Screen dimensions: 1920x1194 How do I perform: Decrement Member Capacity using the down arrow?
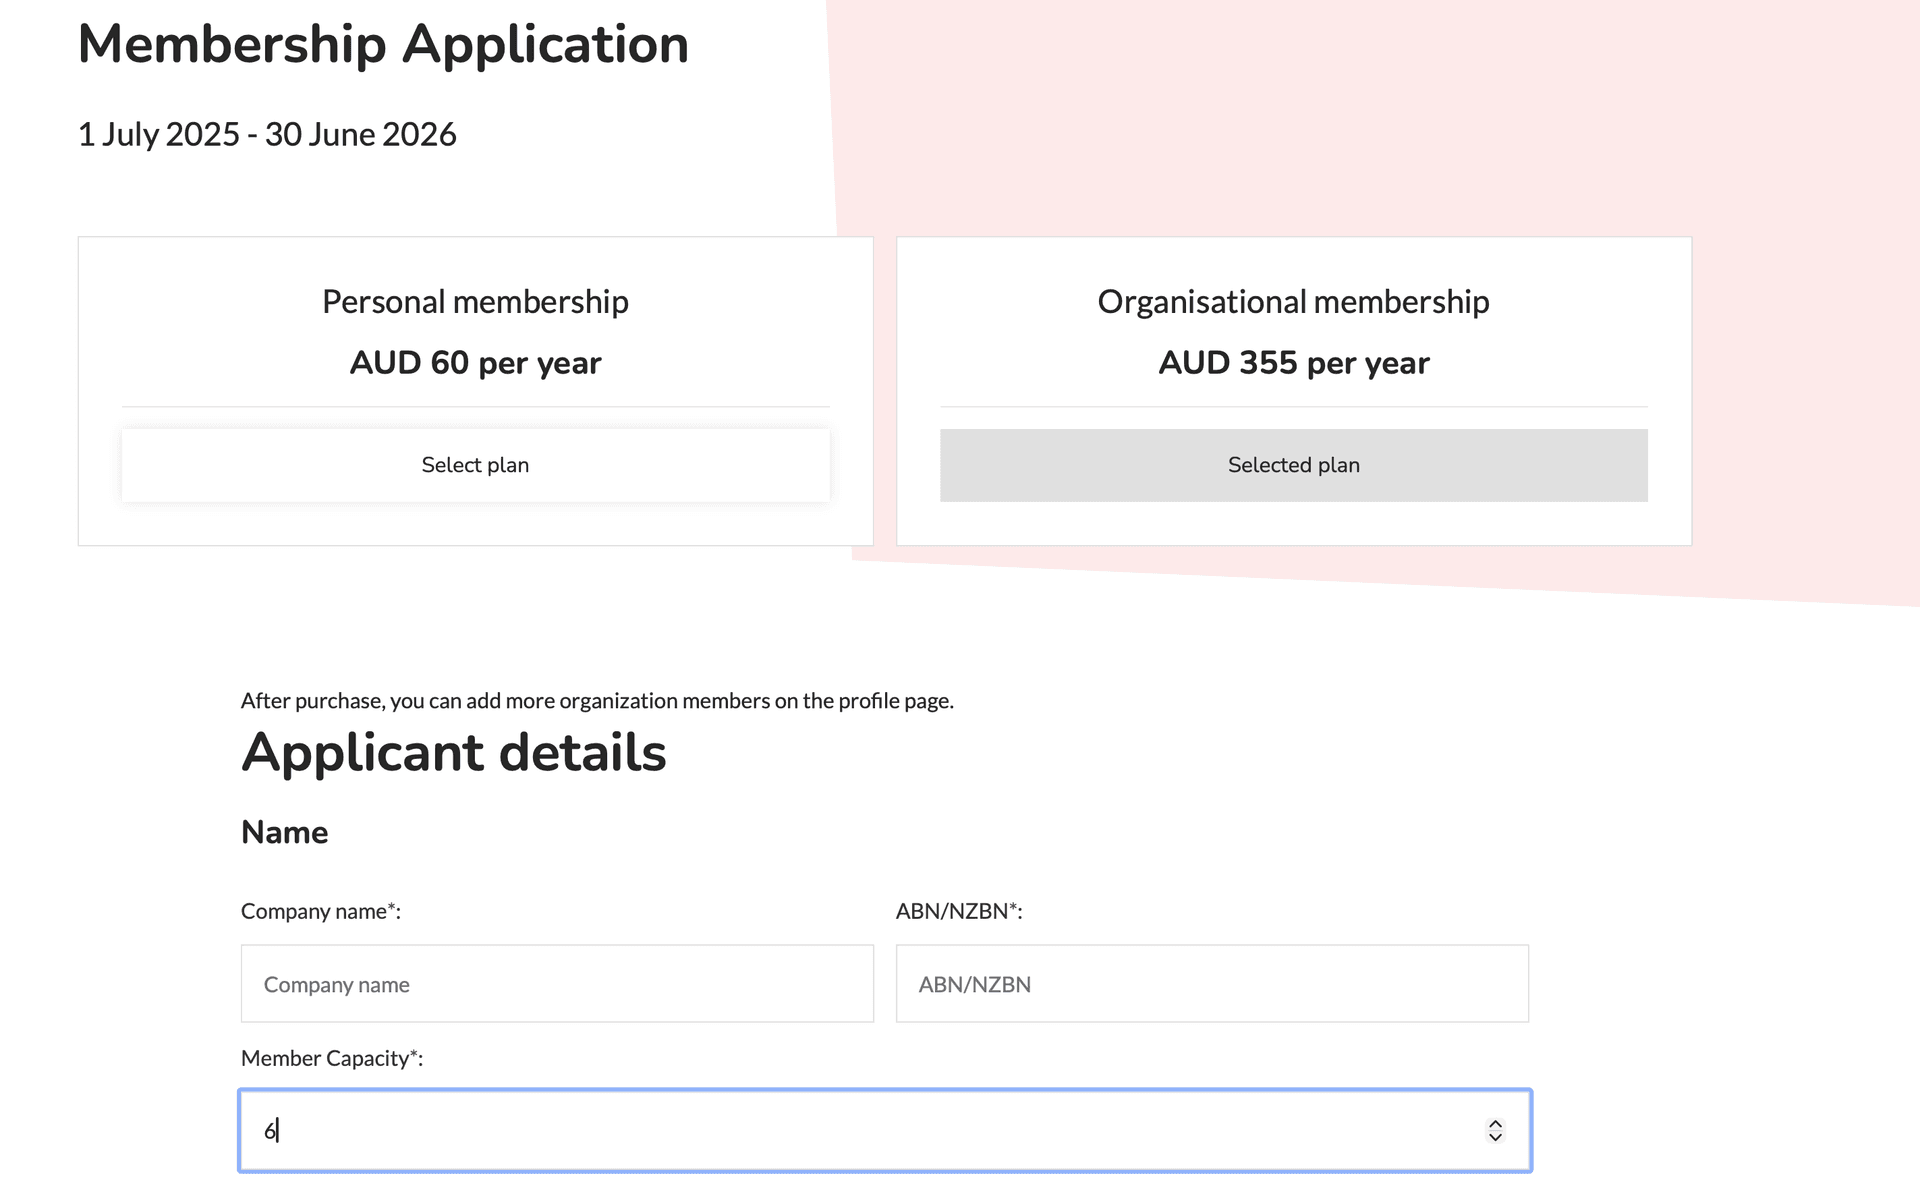click(1495, 1138)
